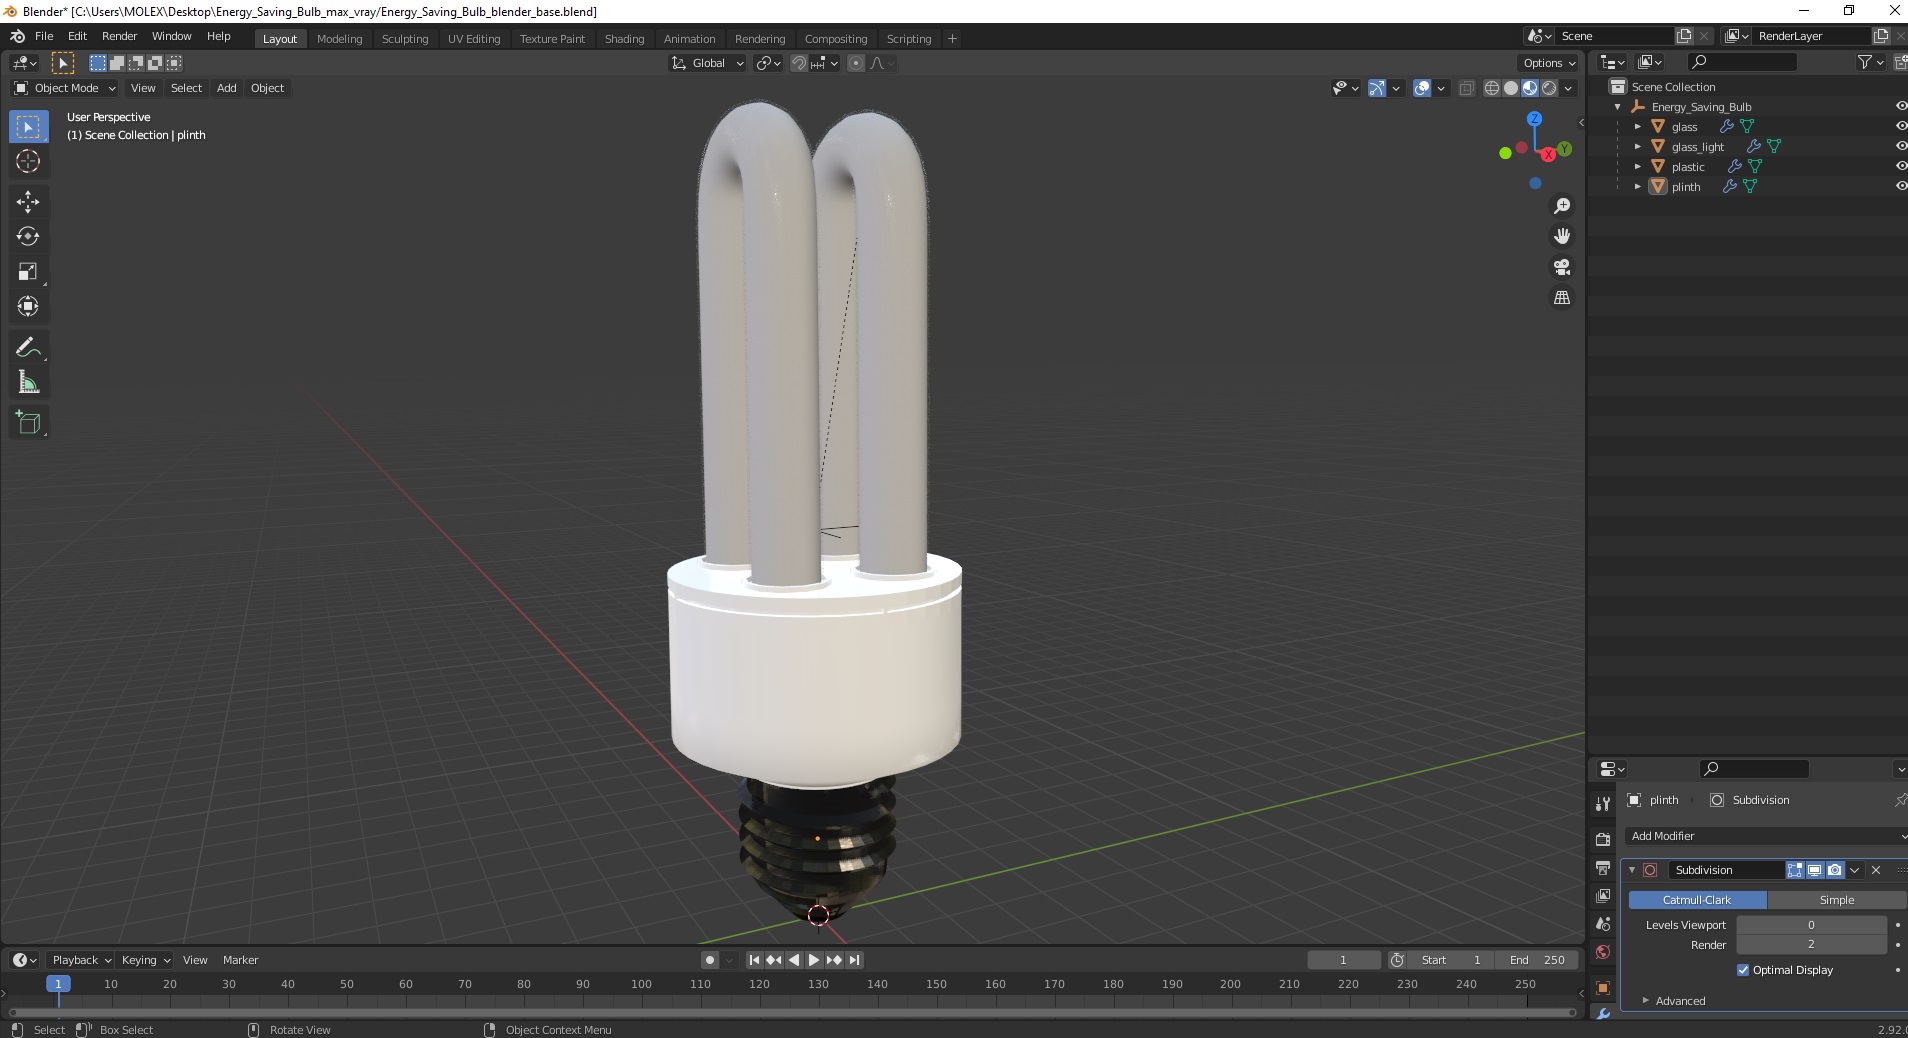
Task: Switch perspective/orthographic grid icon
Action: point(1561,297)
